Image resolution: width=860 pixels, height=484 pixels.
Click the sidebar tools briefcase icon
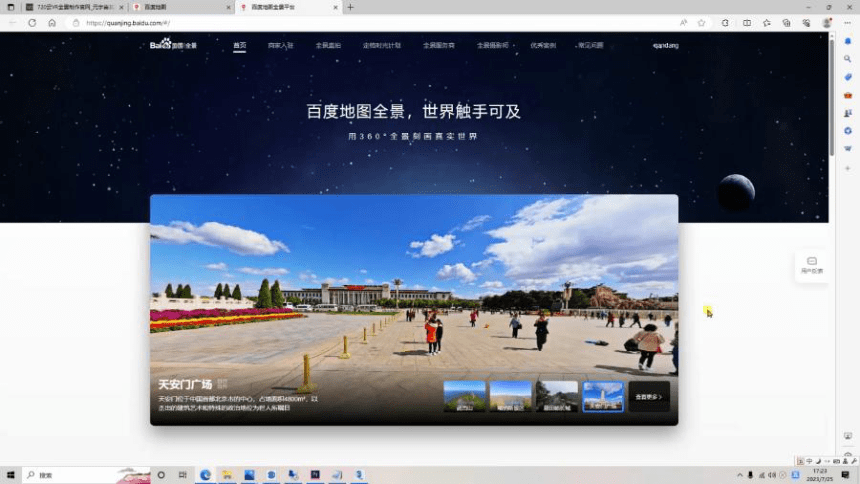point(848,95)
